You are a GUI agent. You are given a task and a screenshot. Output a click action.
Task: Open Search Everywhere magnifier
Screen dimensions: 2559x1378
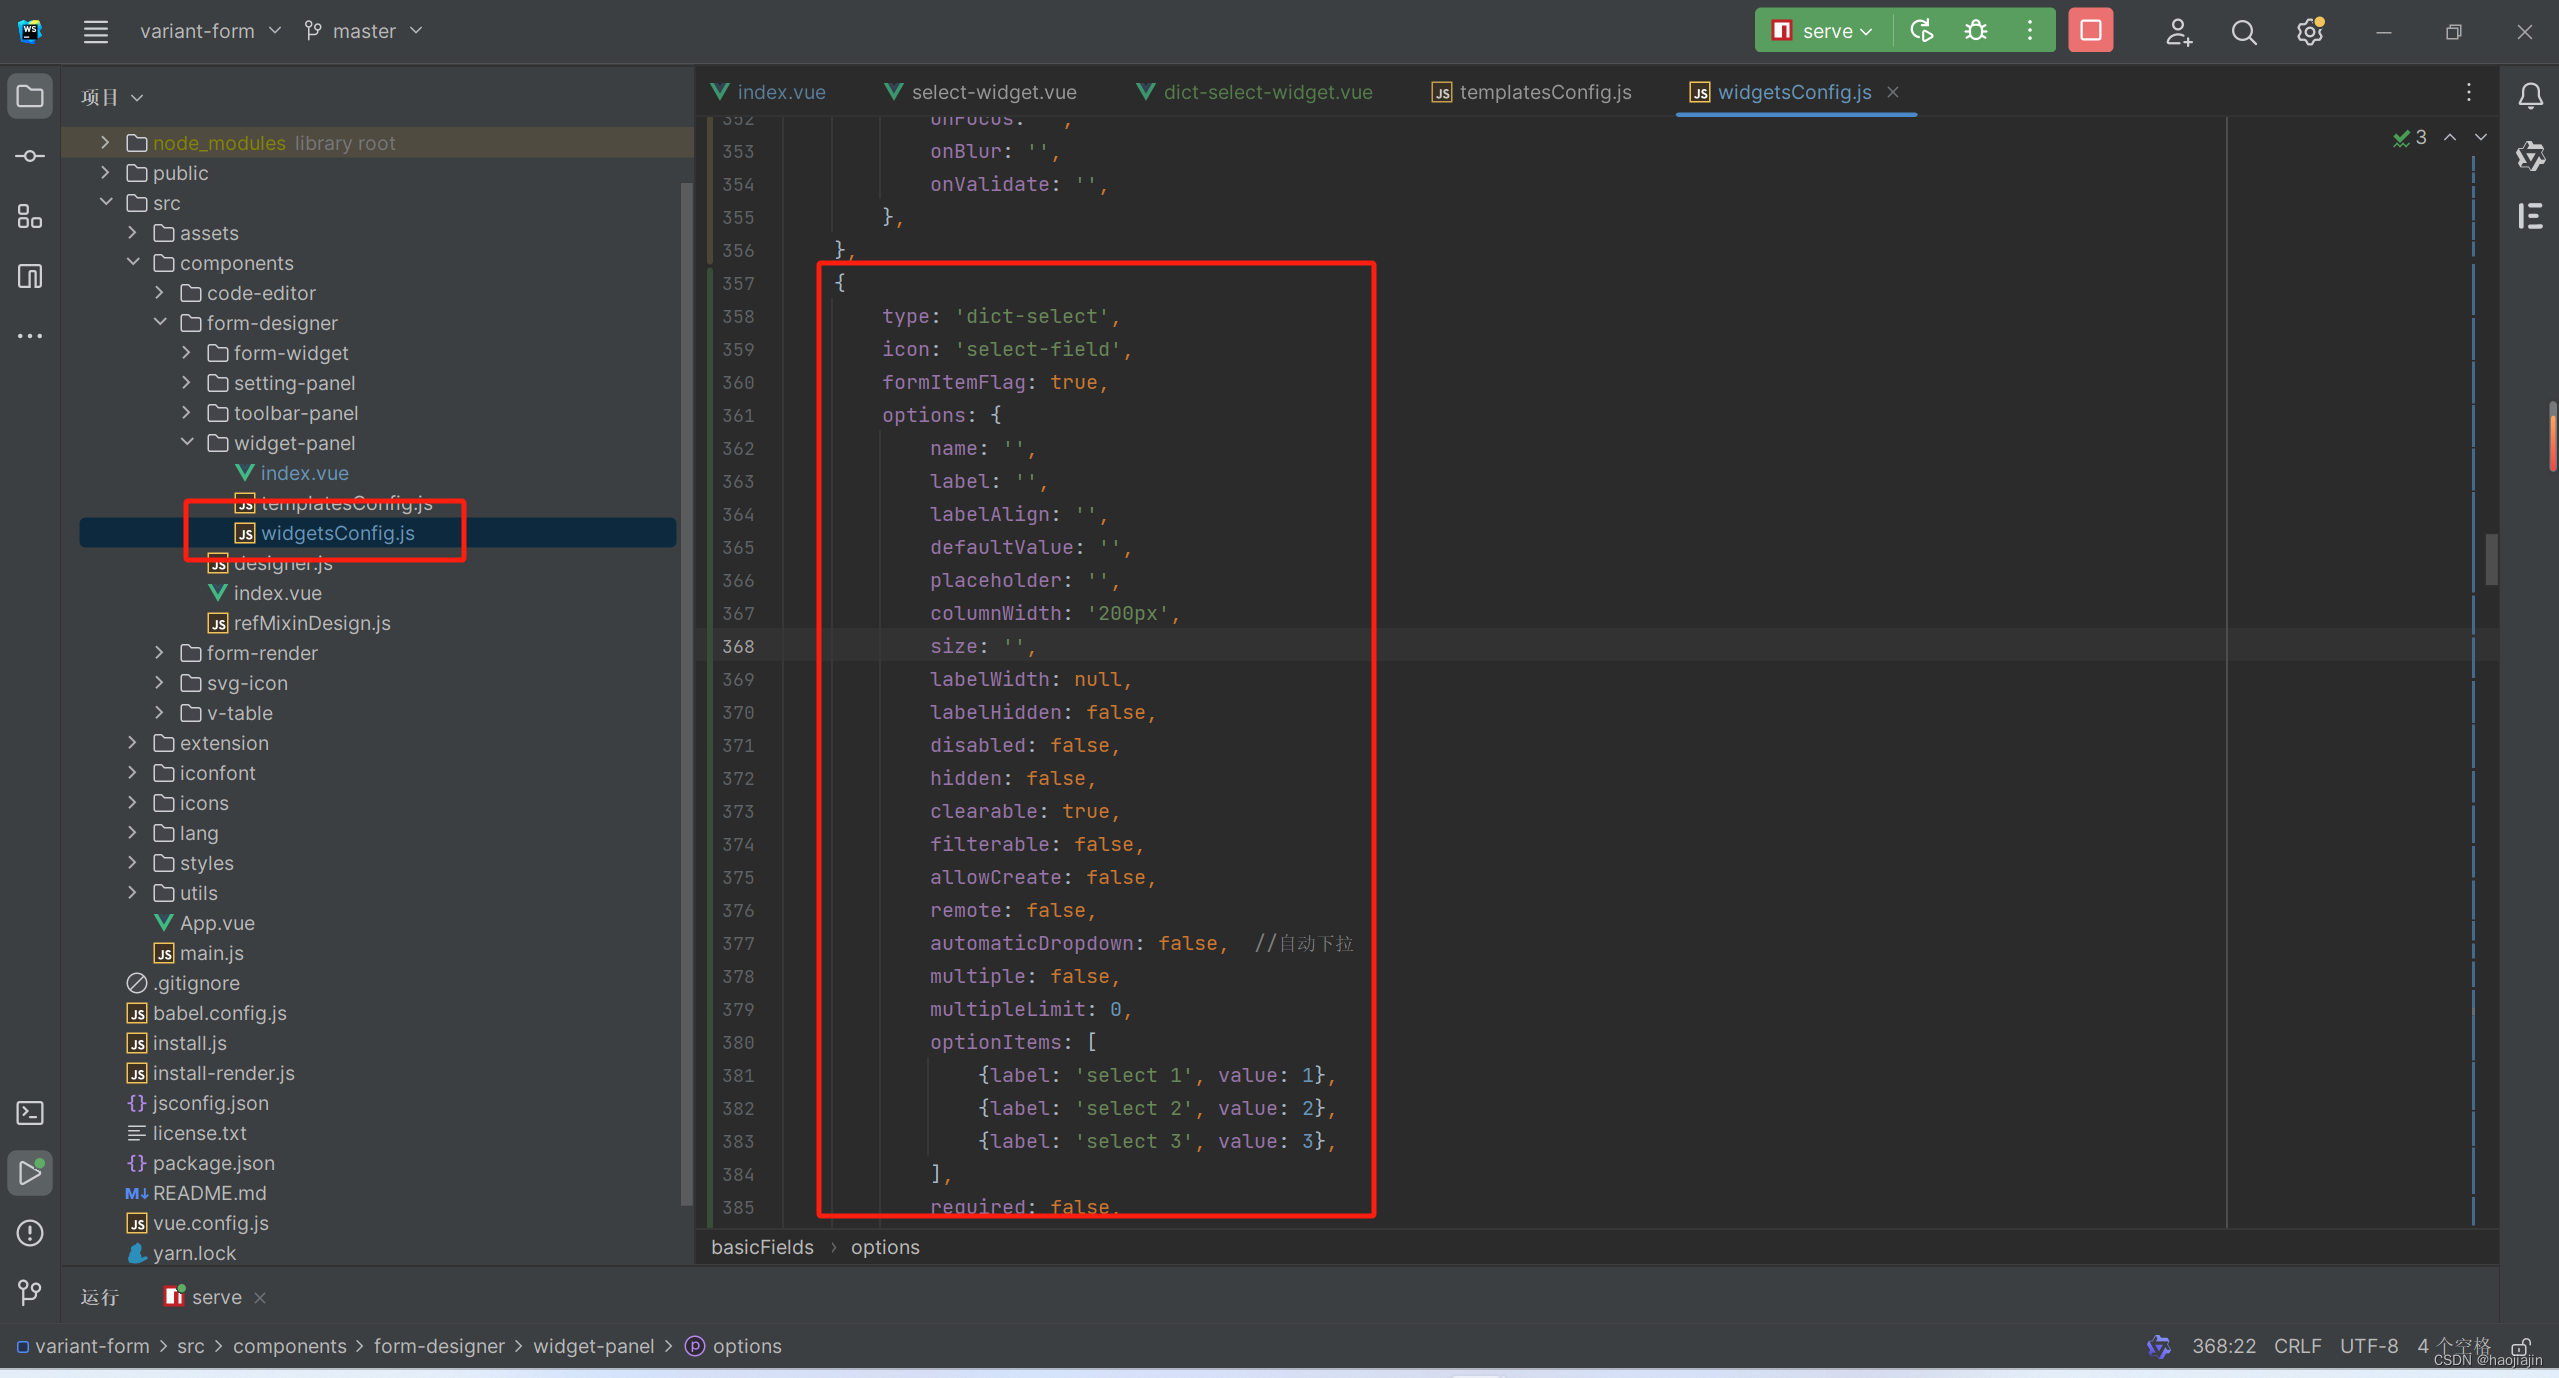[2244, 33]
